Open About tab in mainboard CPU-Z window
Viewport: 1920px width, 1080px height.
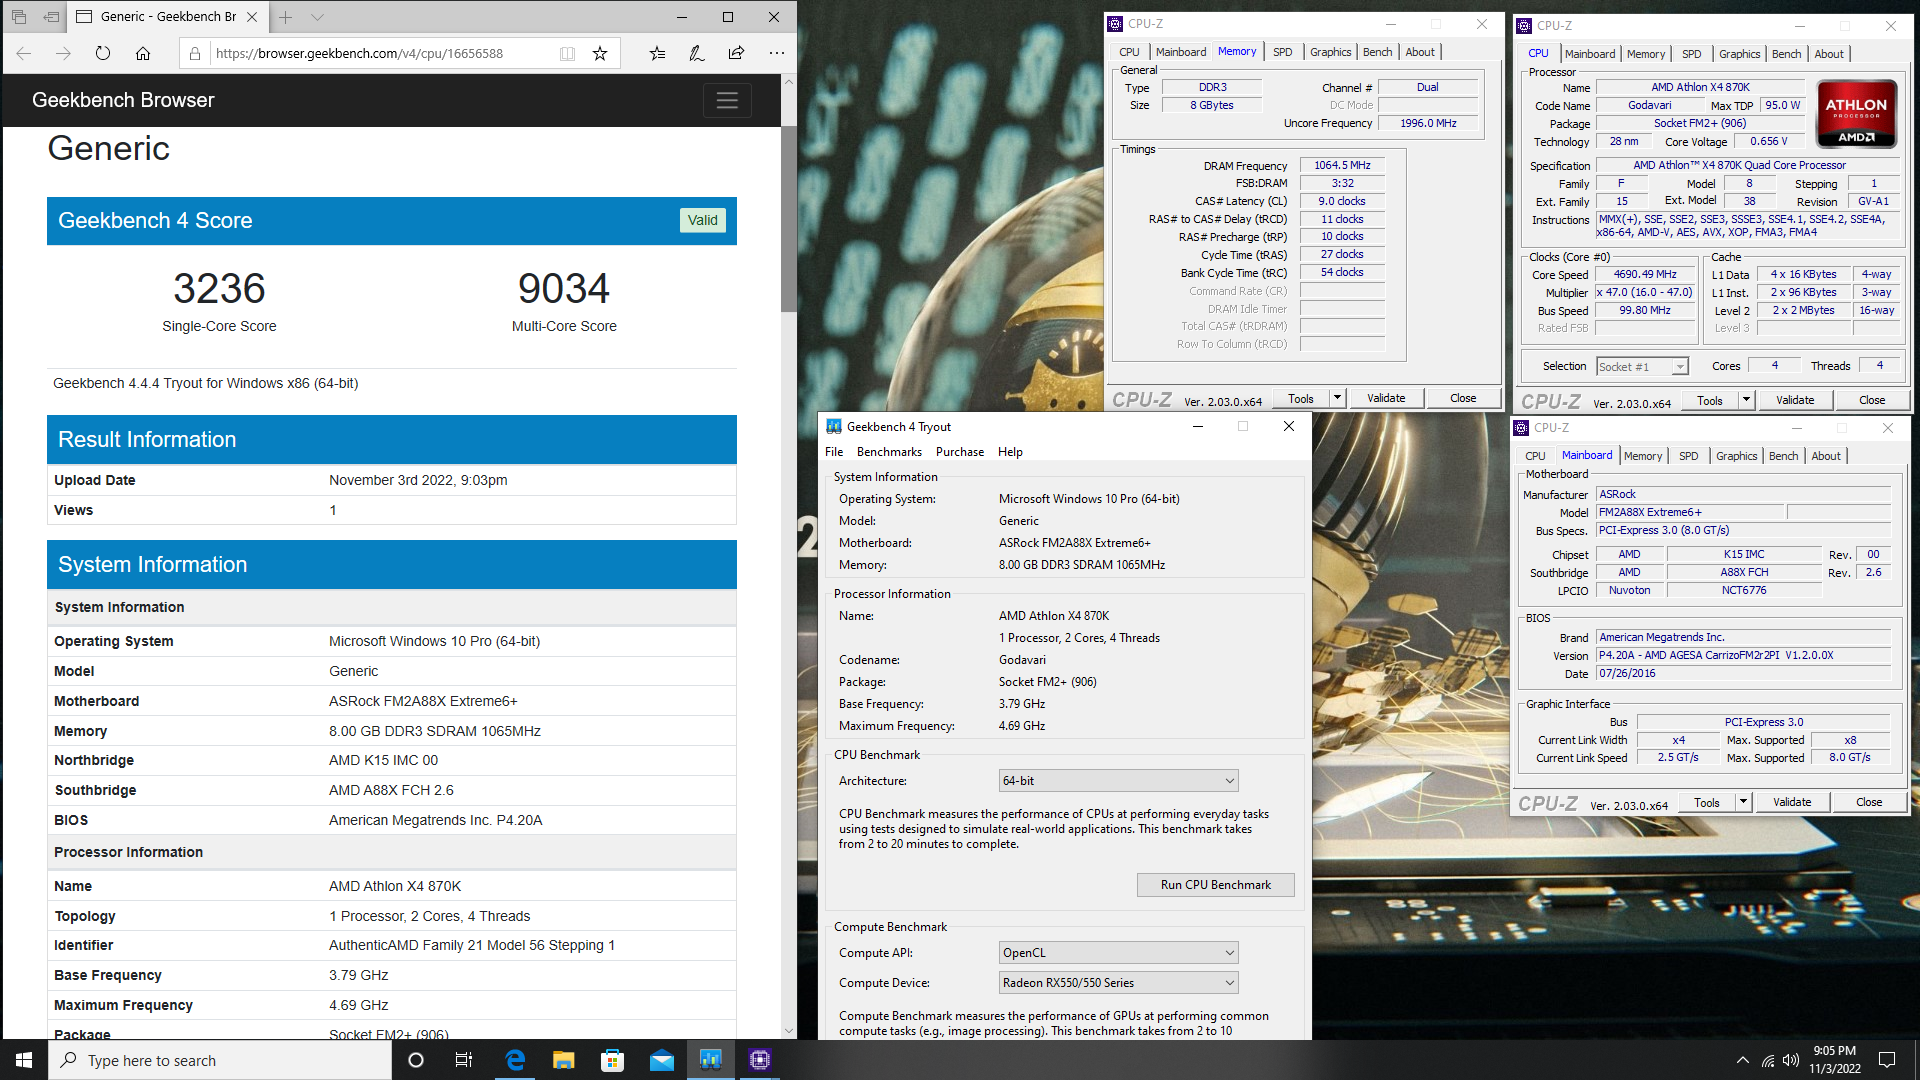click(x=1826, y=456)
